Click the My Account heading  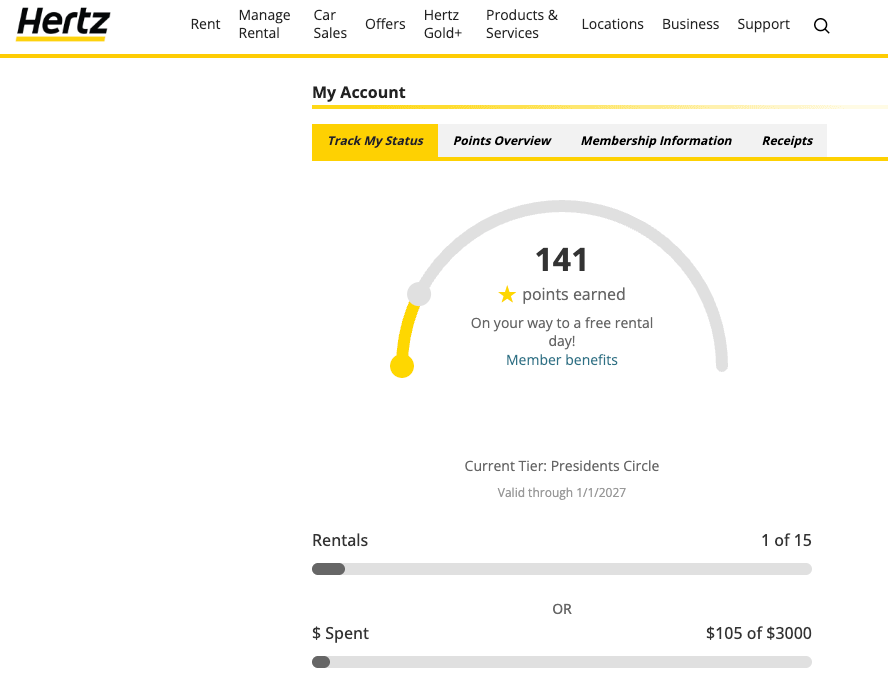[x=358, y=92]
